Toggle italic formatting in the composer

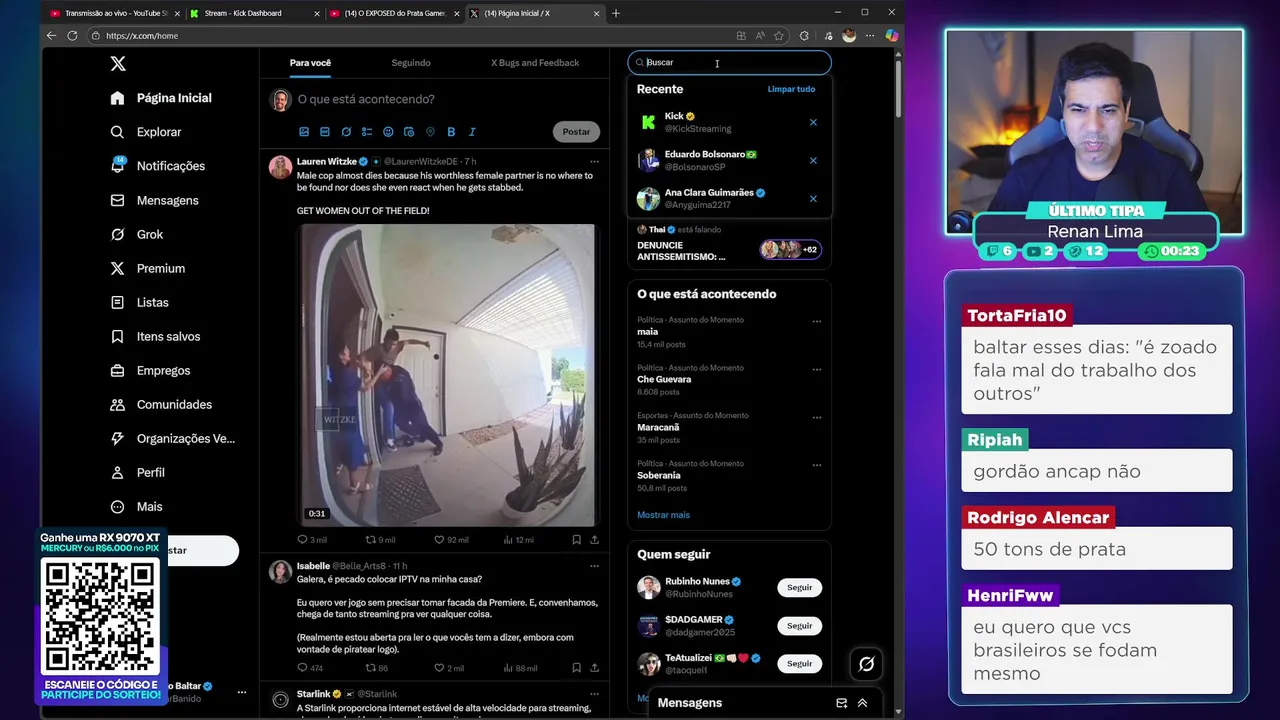click(x=472, y=132)
